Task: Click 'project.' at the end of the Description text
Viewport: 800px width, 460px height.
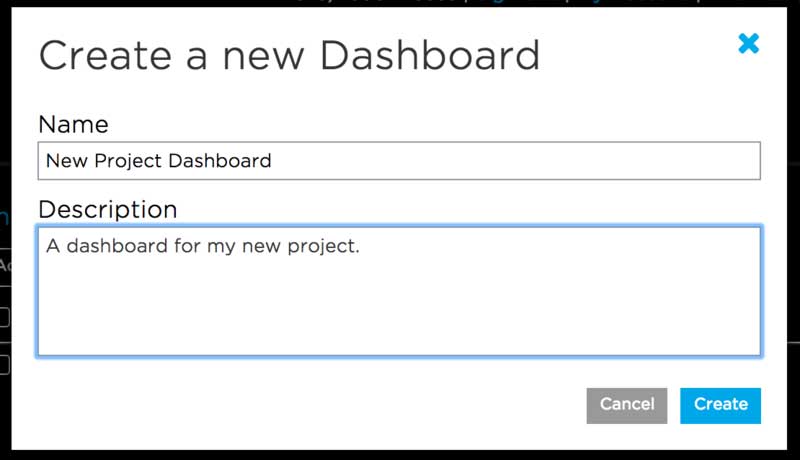Action: (x=325, y=246)
